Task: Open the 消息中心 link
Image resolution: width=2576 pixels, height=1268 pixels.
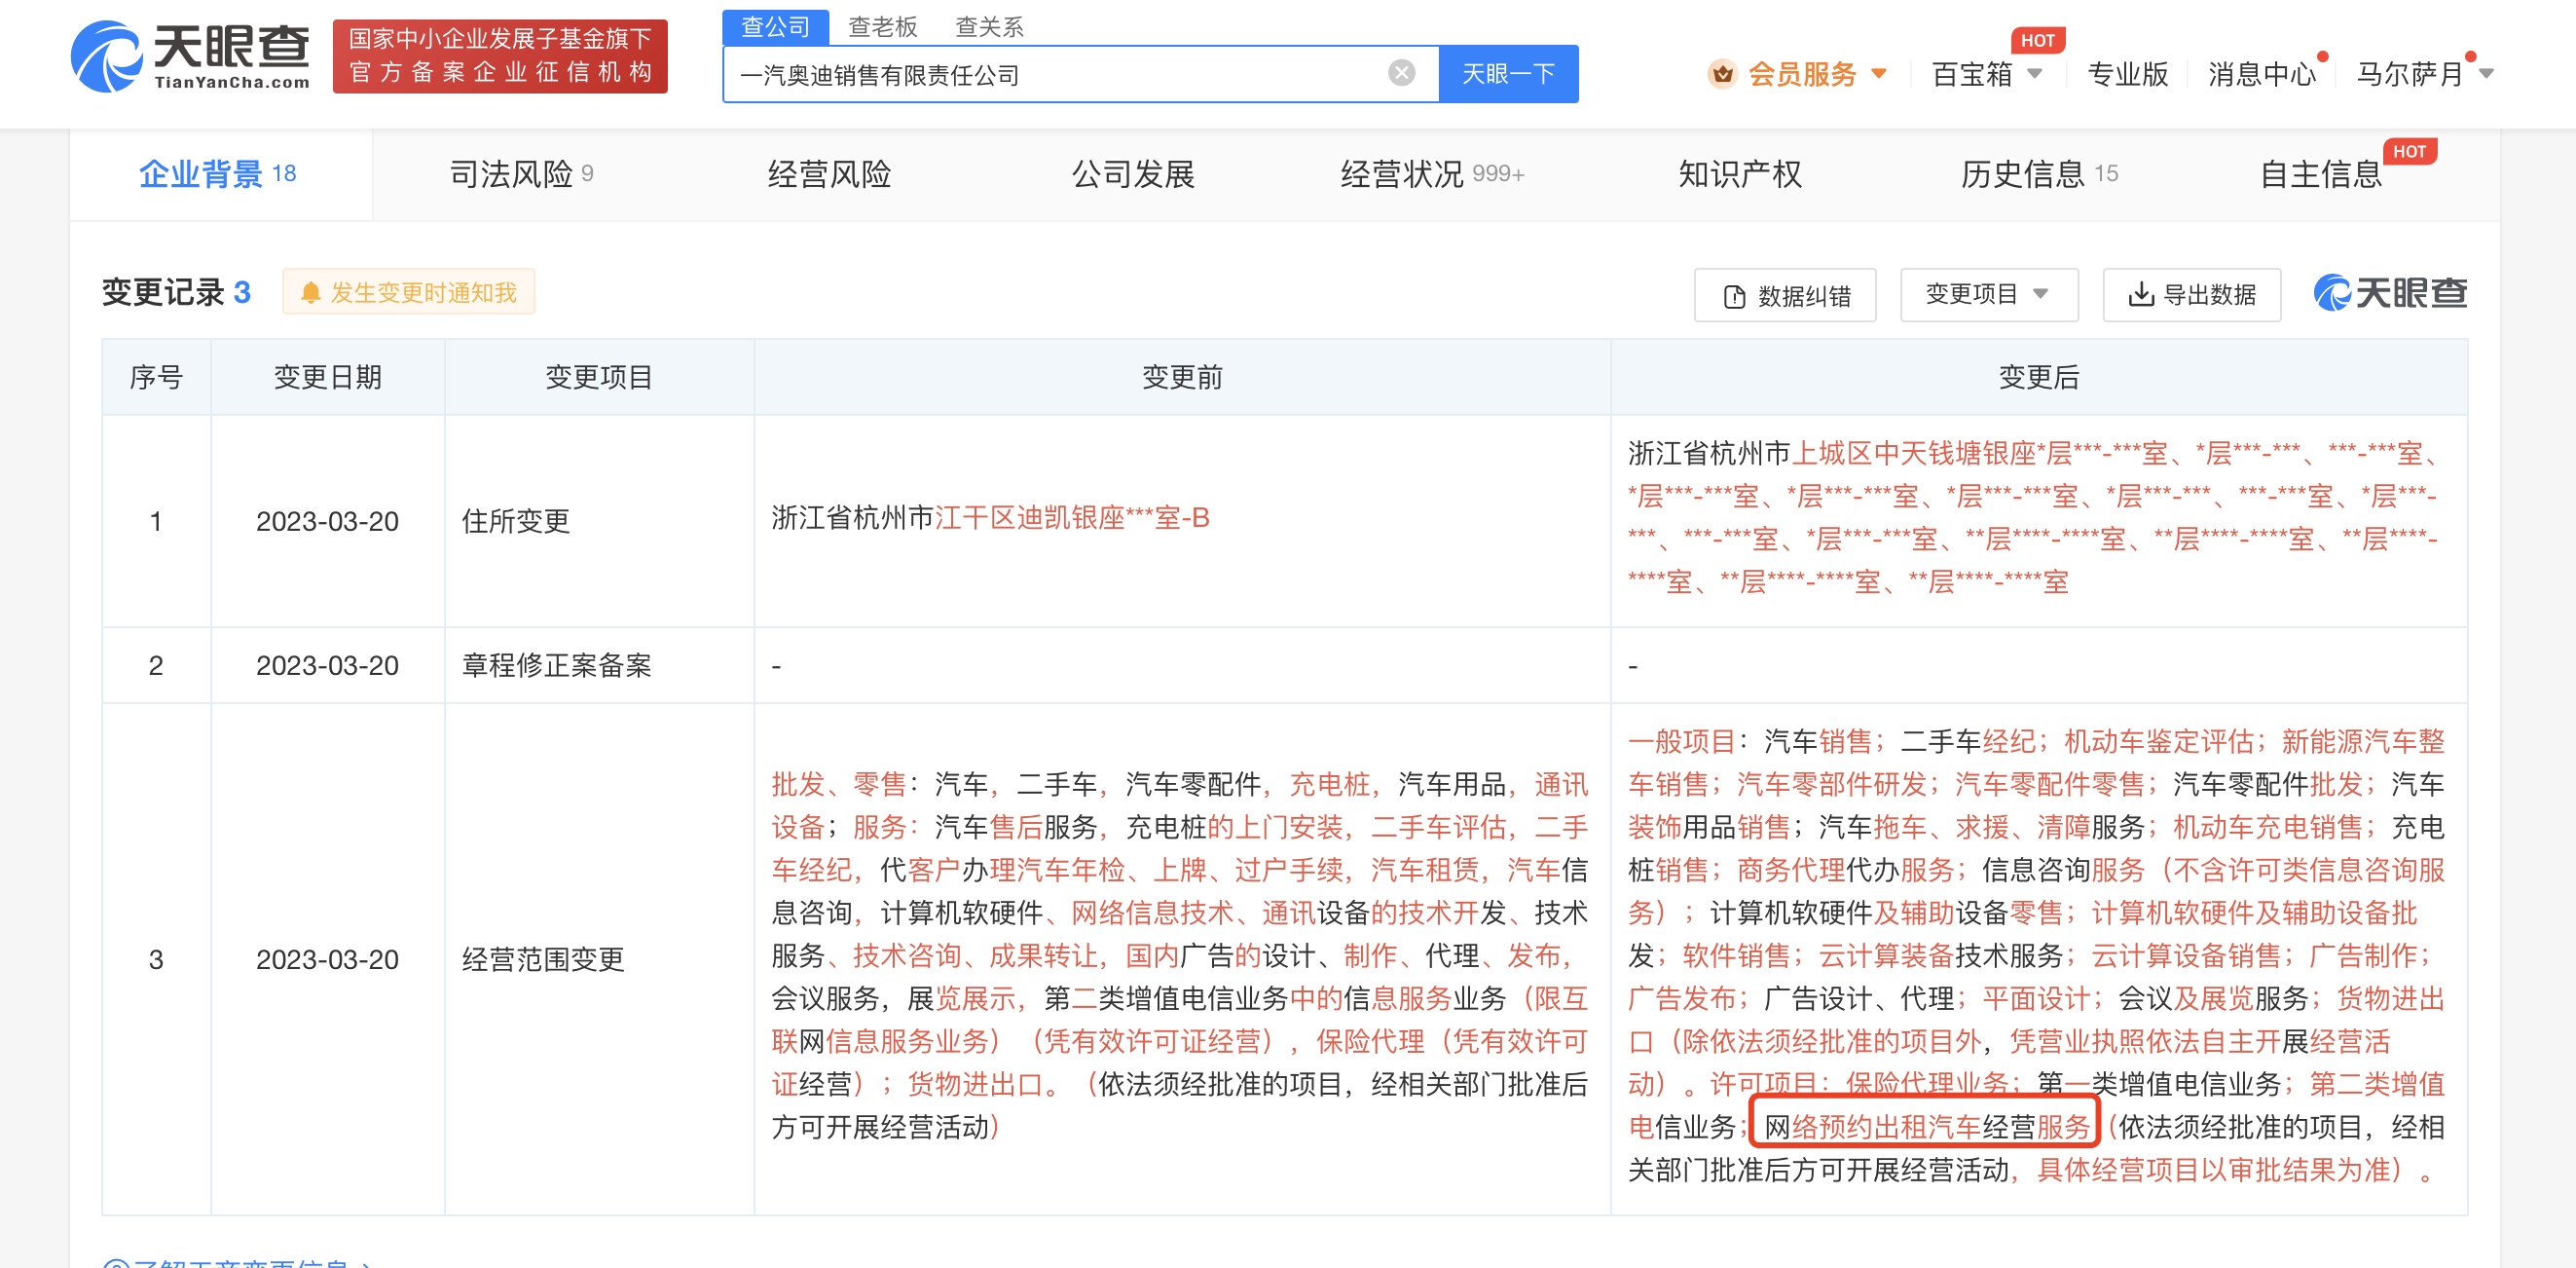Action: pos(2262,74)
